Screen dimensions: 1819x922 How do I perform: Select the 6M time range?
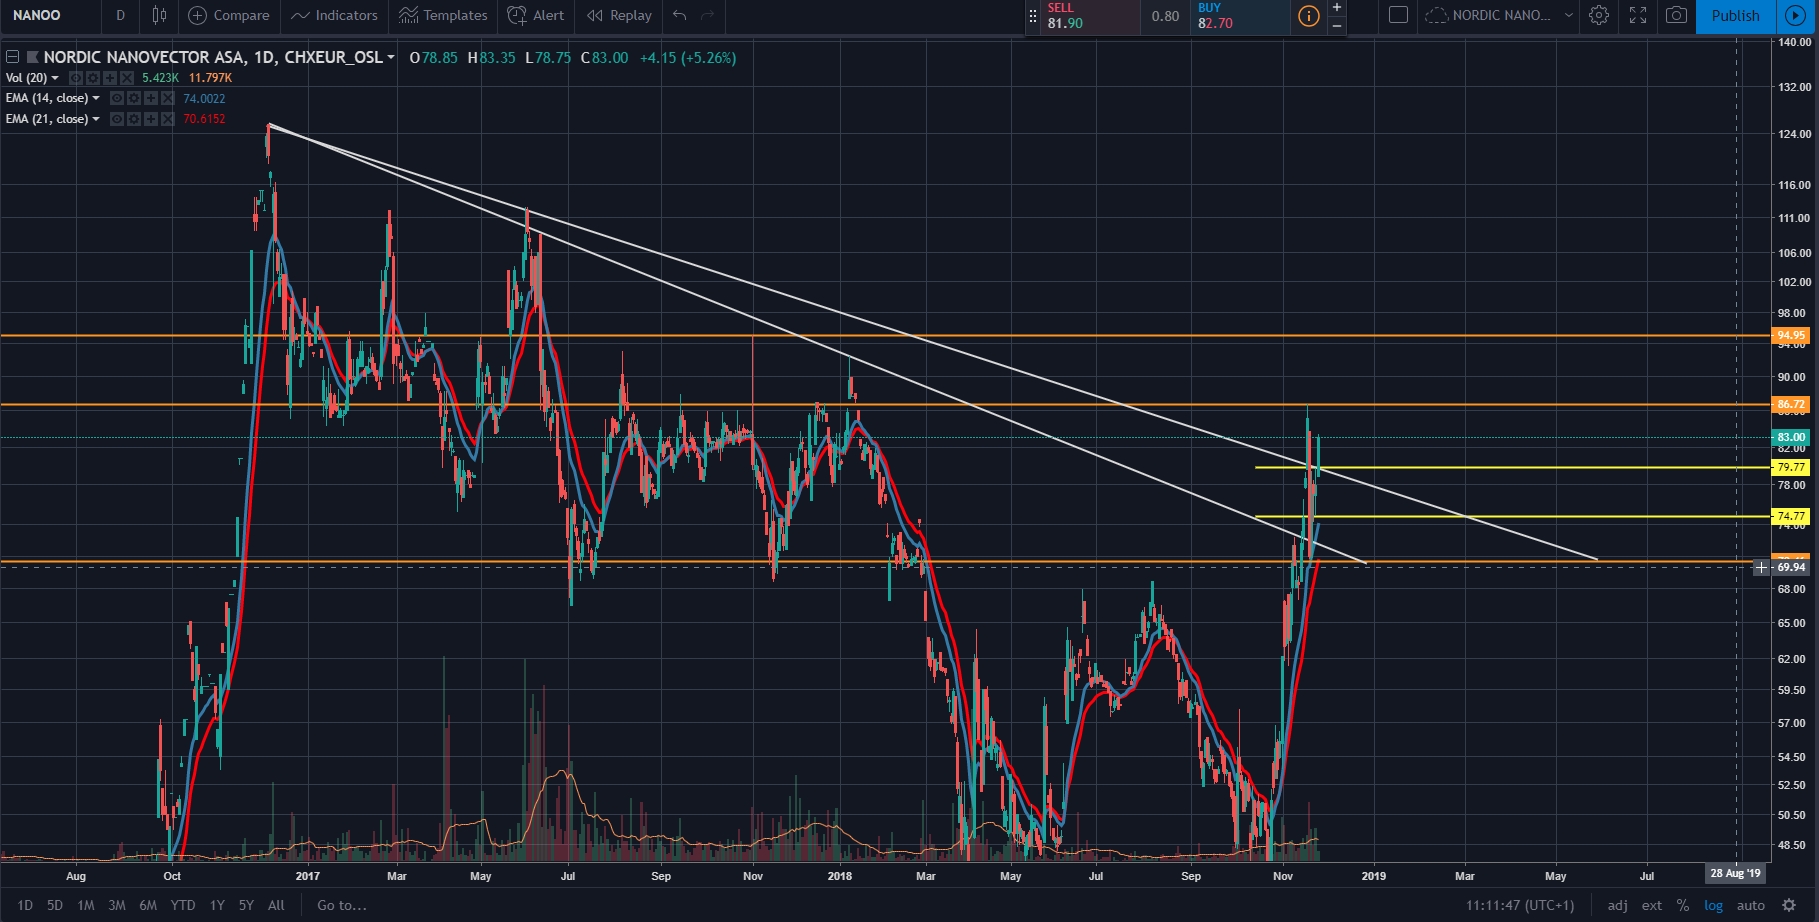click(x=148, y=905)
